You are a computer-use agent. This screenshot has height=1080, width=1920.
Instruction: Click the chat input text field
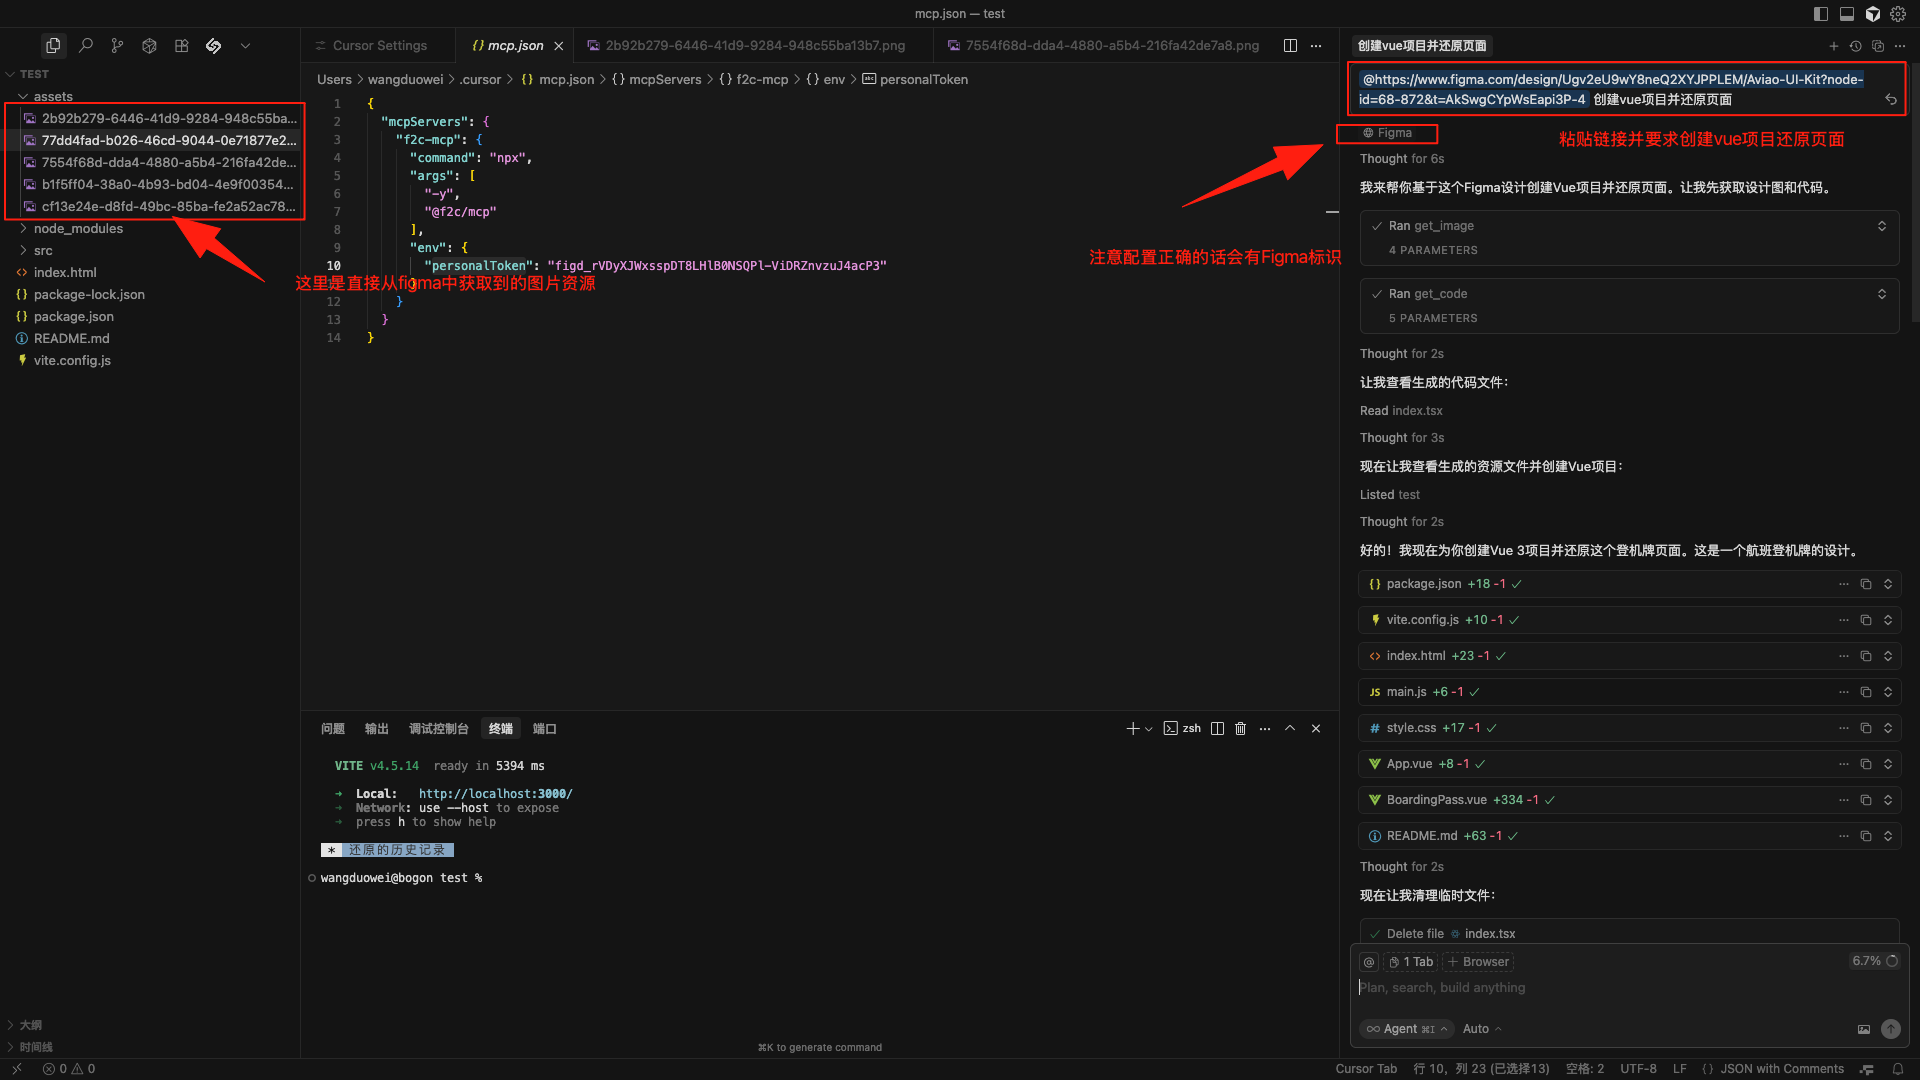point(1620,988)
